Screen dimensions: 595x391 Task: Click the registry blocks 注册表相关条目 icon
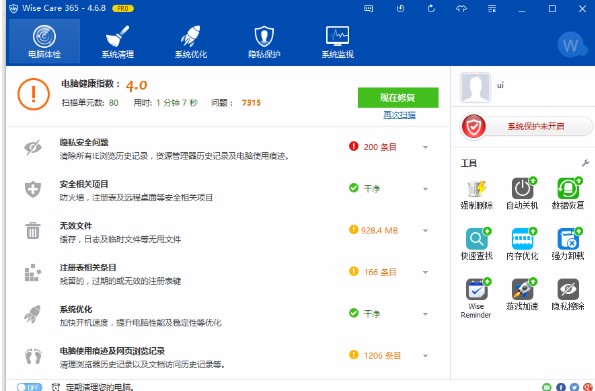[33, 273]
